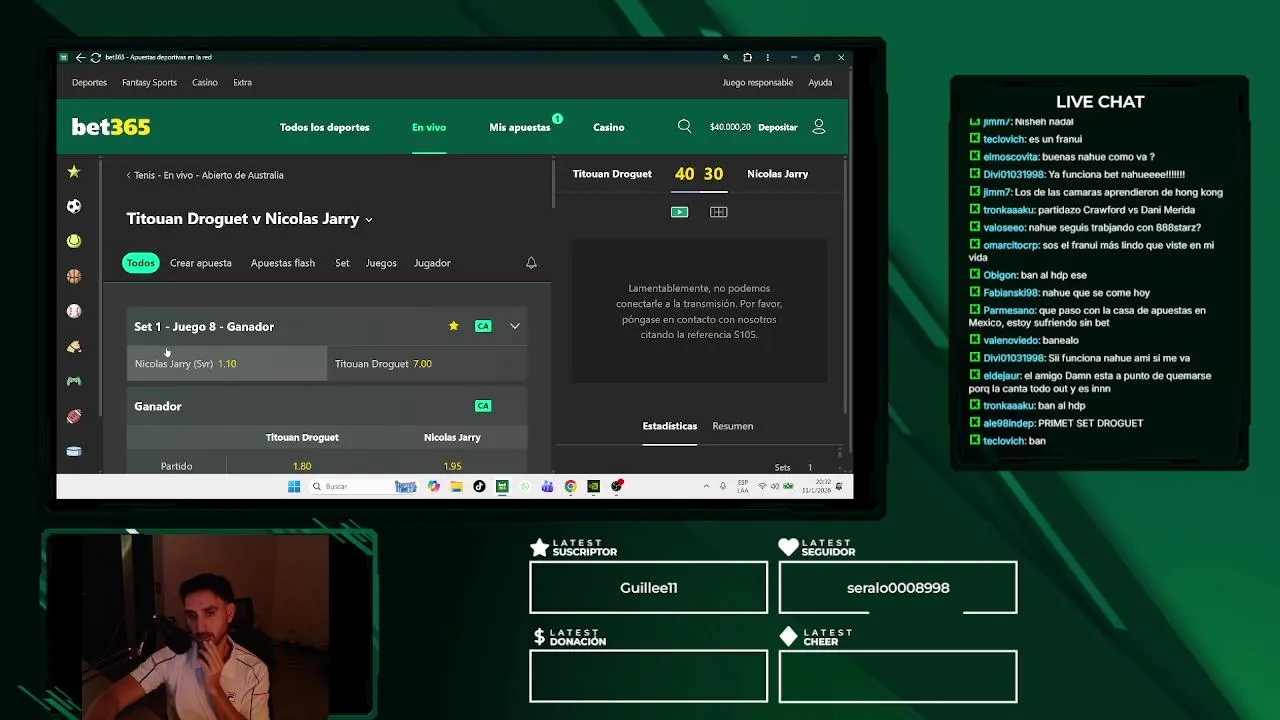This screenshot has height=720, width=1280.
Task: Open the Copilot taskbar icon
Action: 433,487
